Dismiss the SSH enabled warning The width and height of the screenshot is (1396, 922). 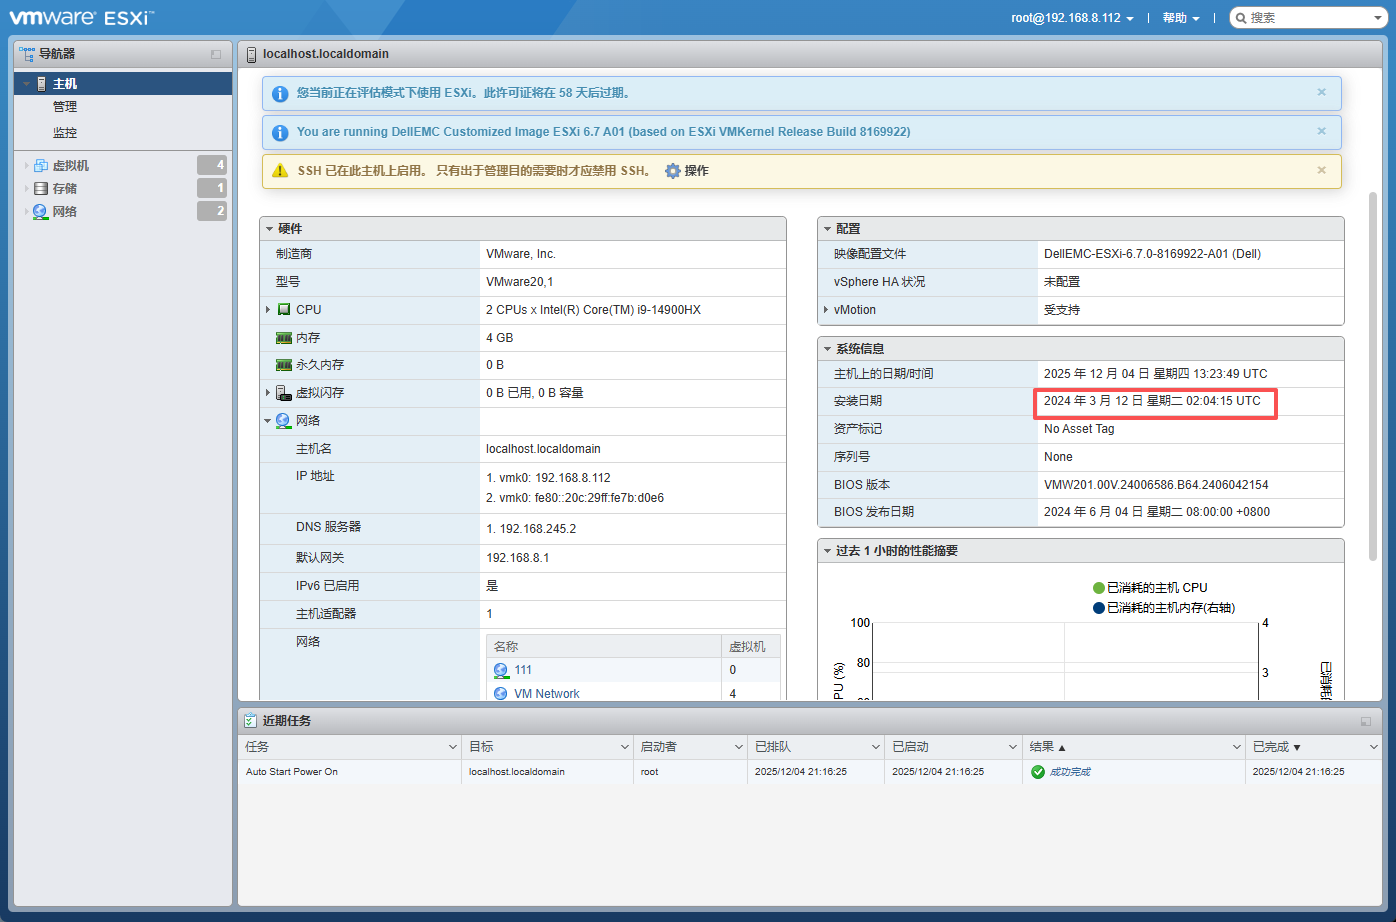1321,170
